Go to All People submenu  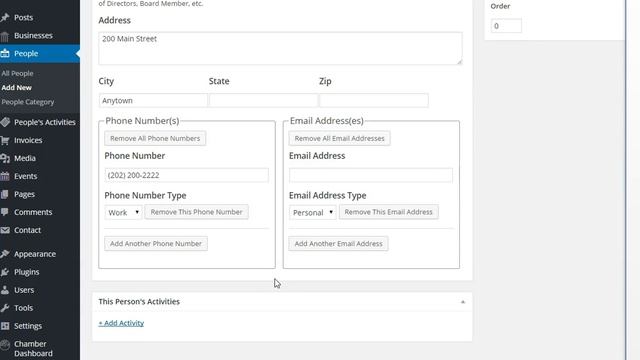point(17,73)
